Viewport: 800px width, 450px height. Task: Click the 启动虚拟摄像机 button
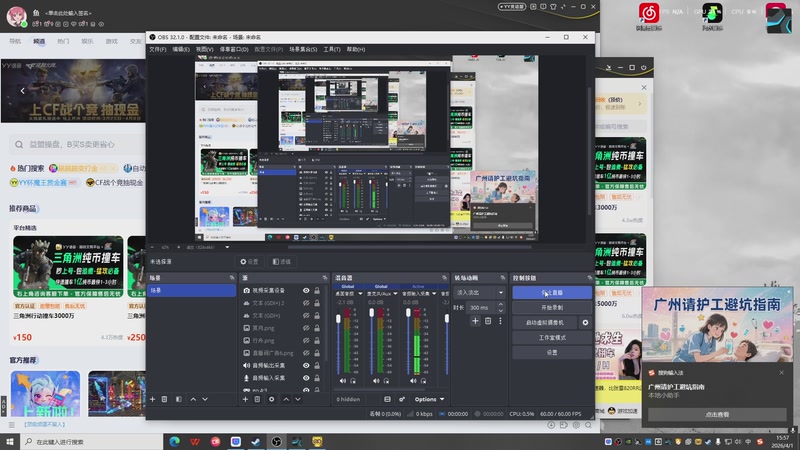(x=545, y=322)
